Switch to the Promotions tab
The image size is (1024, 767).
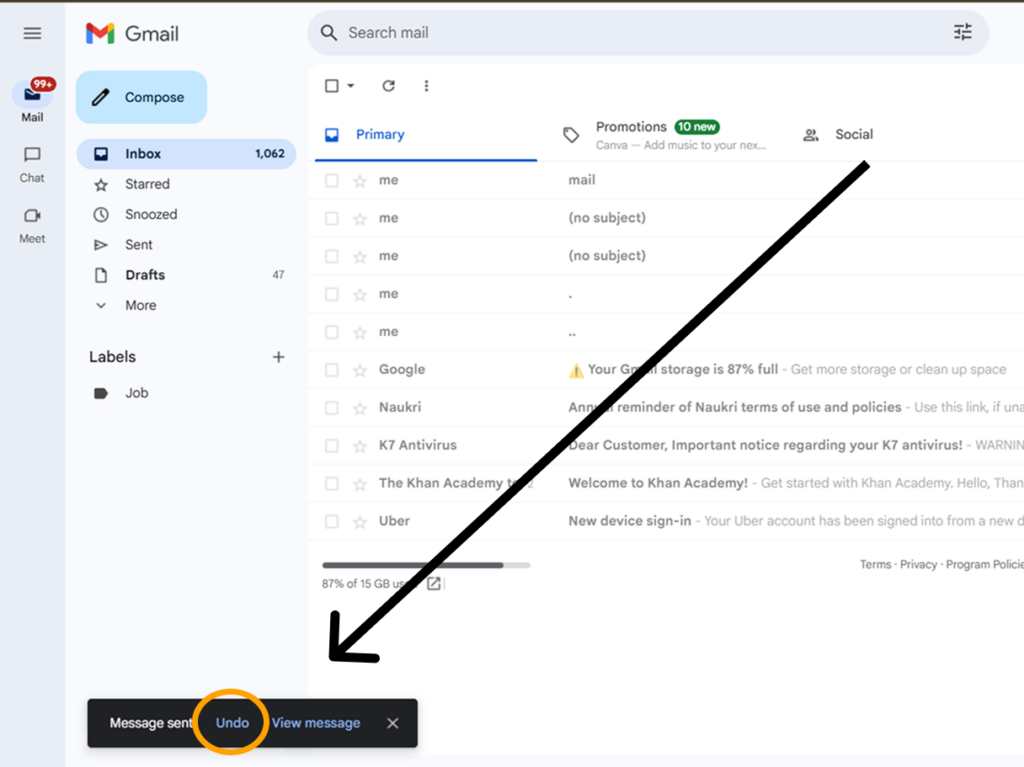tap(664, 135)
